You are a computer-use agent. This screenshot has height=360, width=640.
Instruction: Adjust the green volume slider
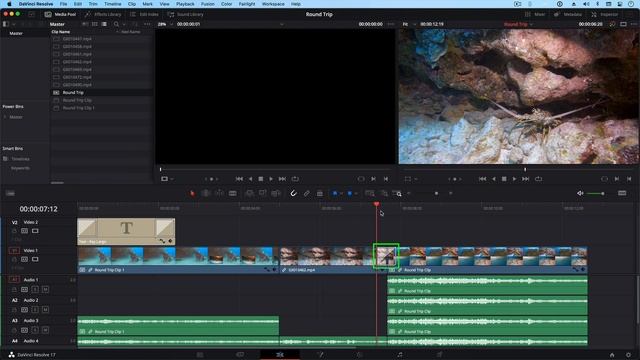[596, 193]
